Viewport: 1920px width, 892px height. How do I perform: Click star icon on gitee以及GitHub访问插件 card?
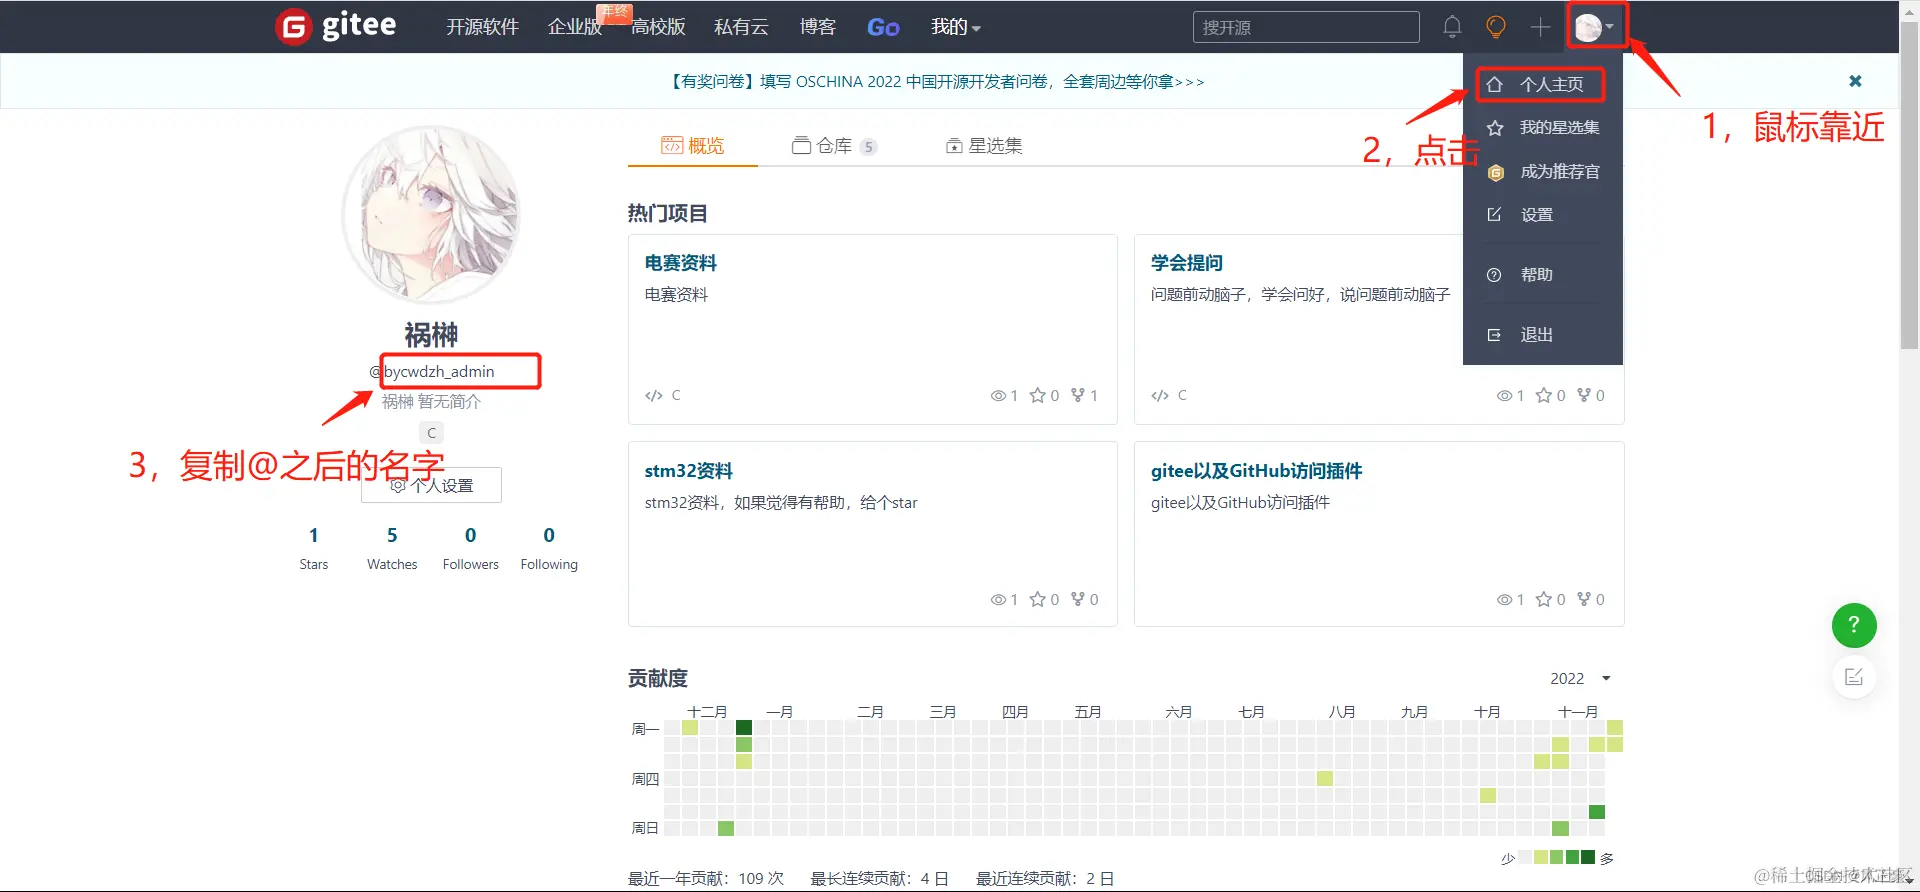[1544, 599]
